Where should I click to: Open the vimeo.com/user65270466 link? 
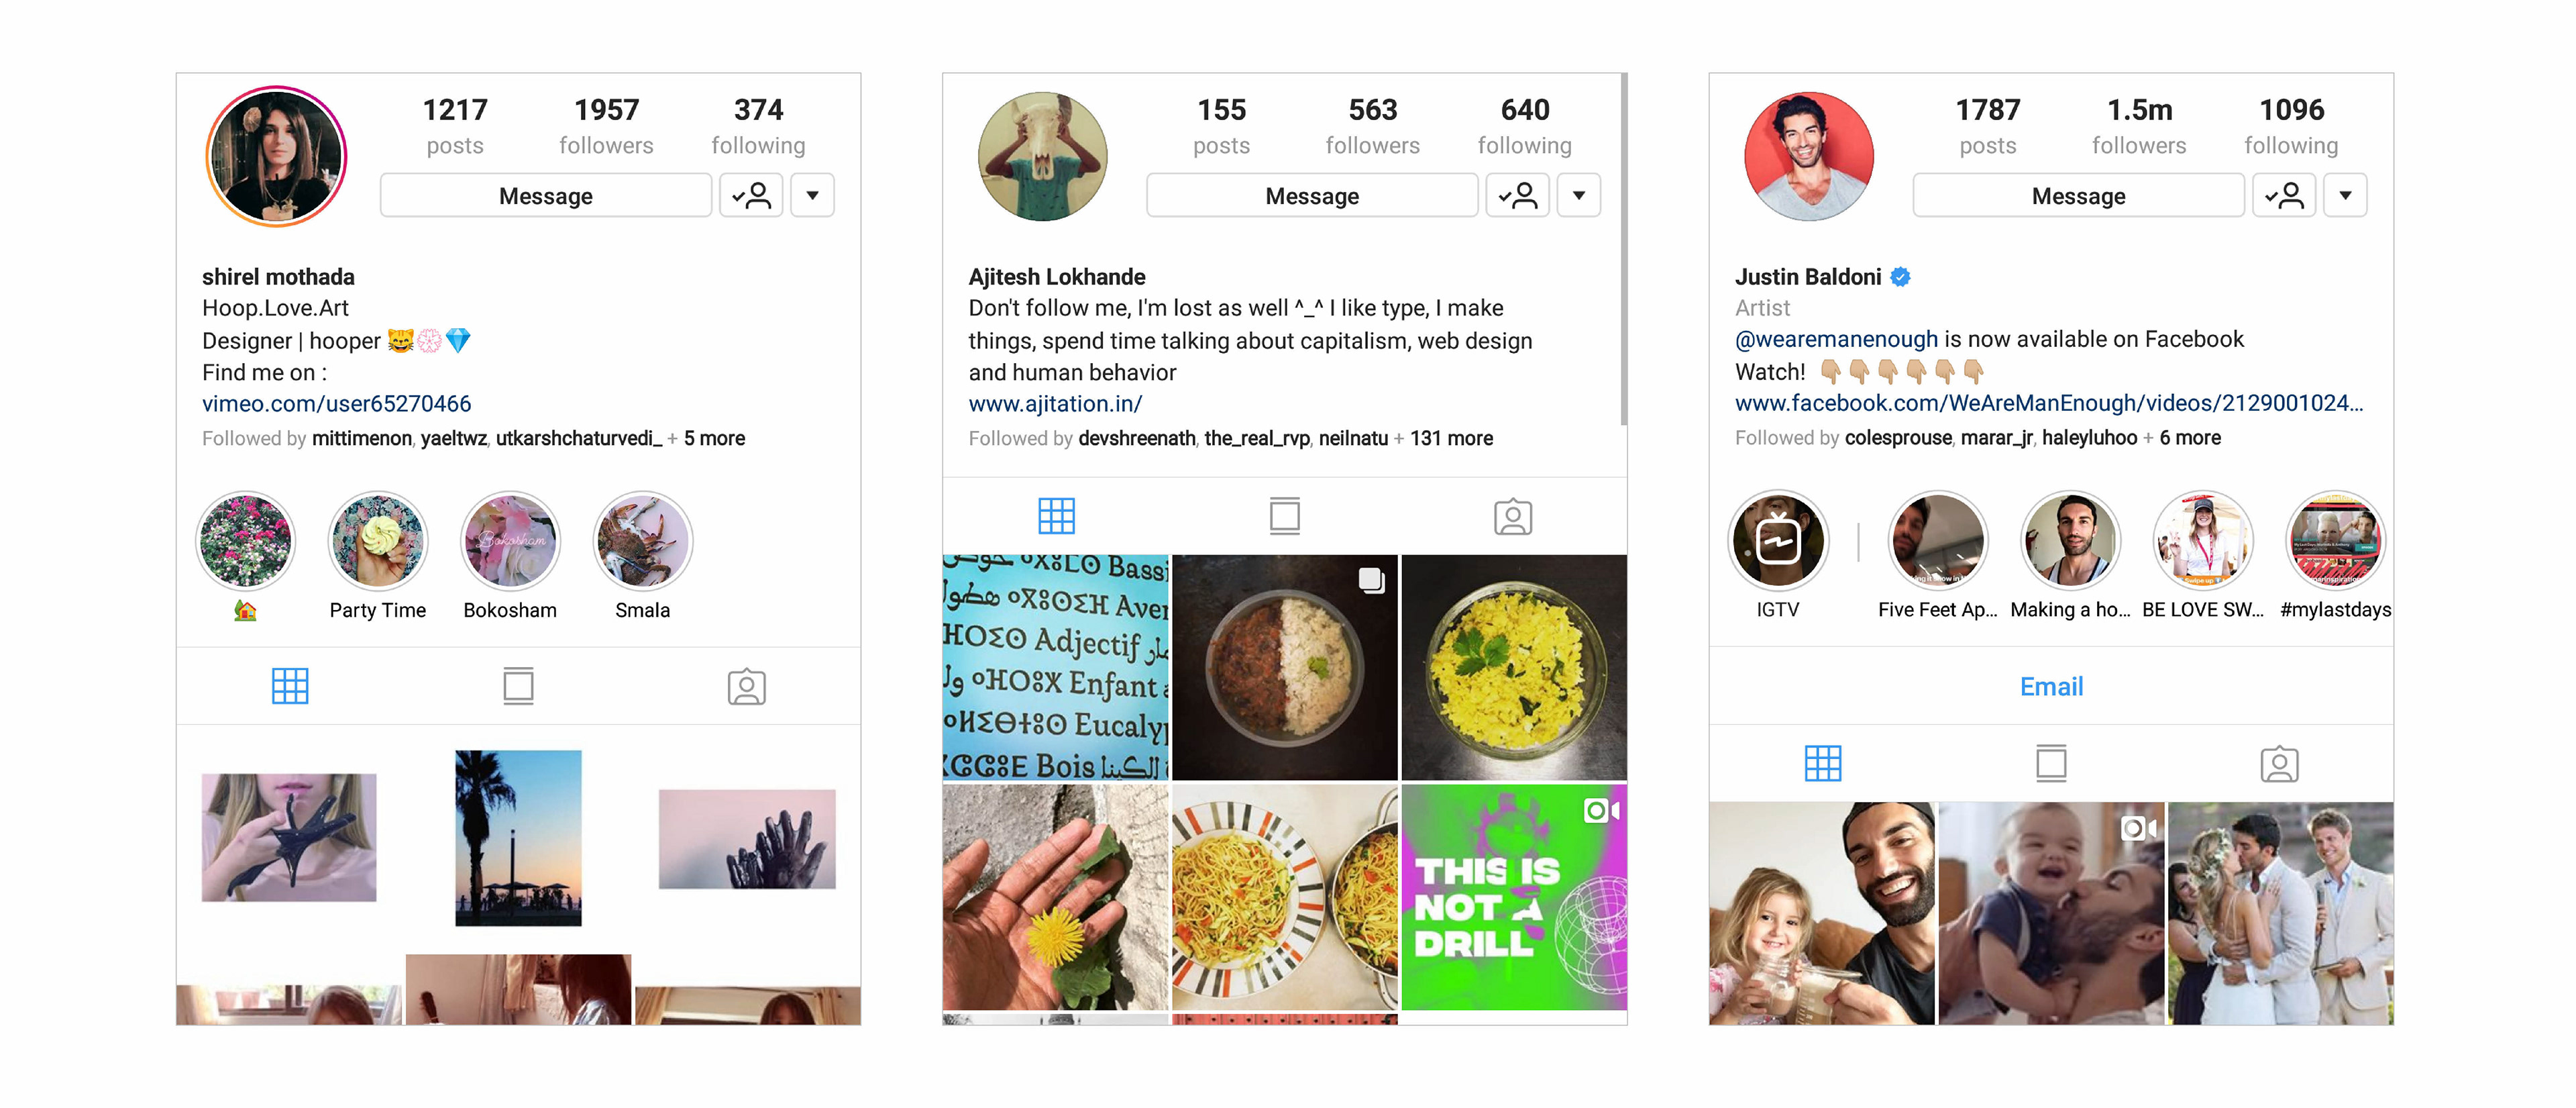click(336, 404)
